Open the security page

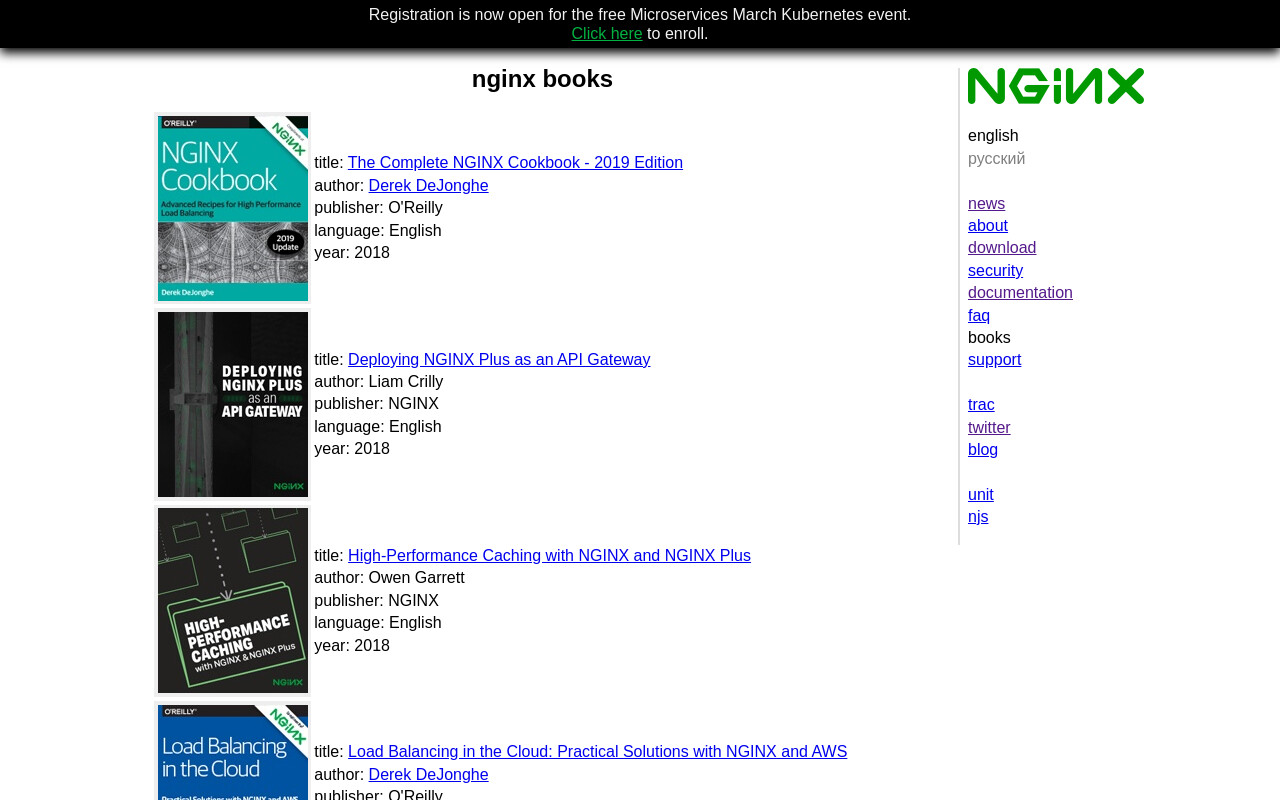tap(995, 271)
